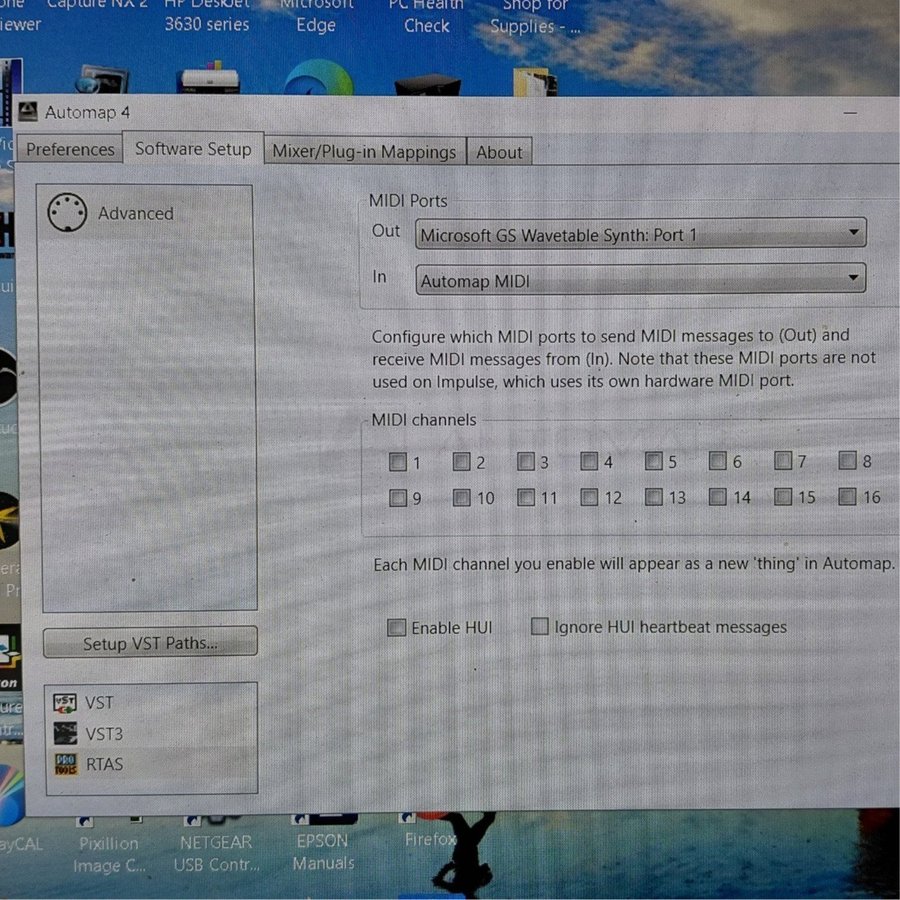Click the VST3 plug-in icon

[x=65, y=734]
